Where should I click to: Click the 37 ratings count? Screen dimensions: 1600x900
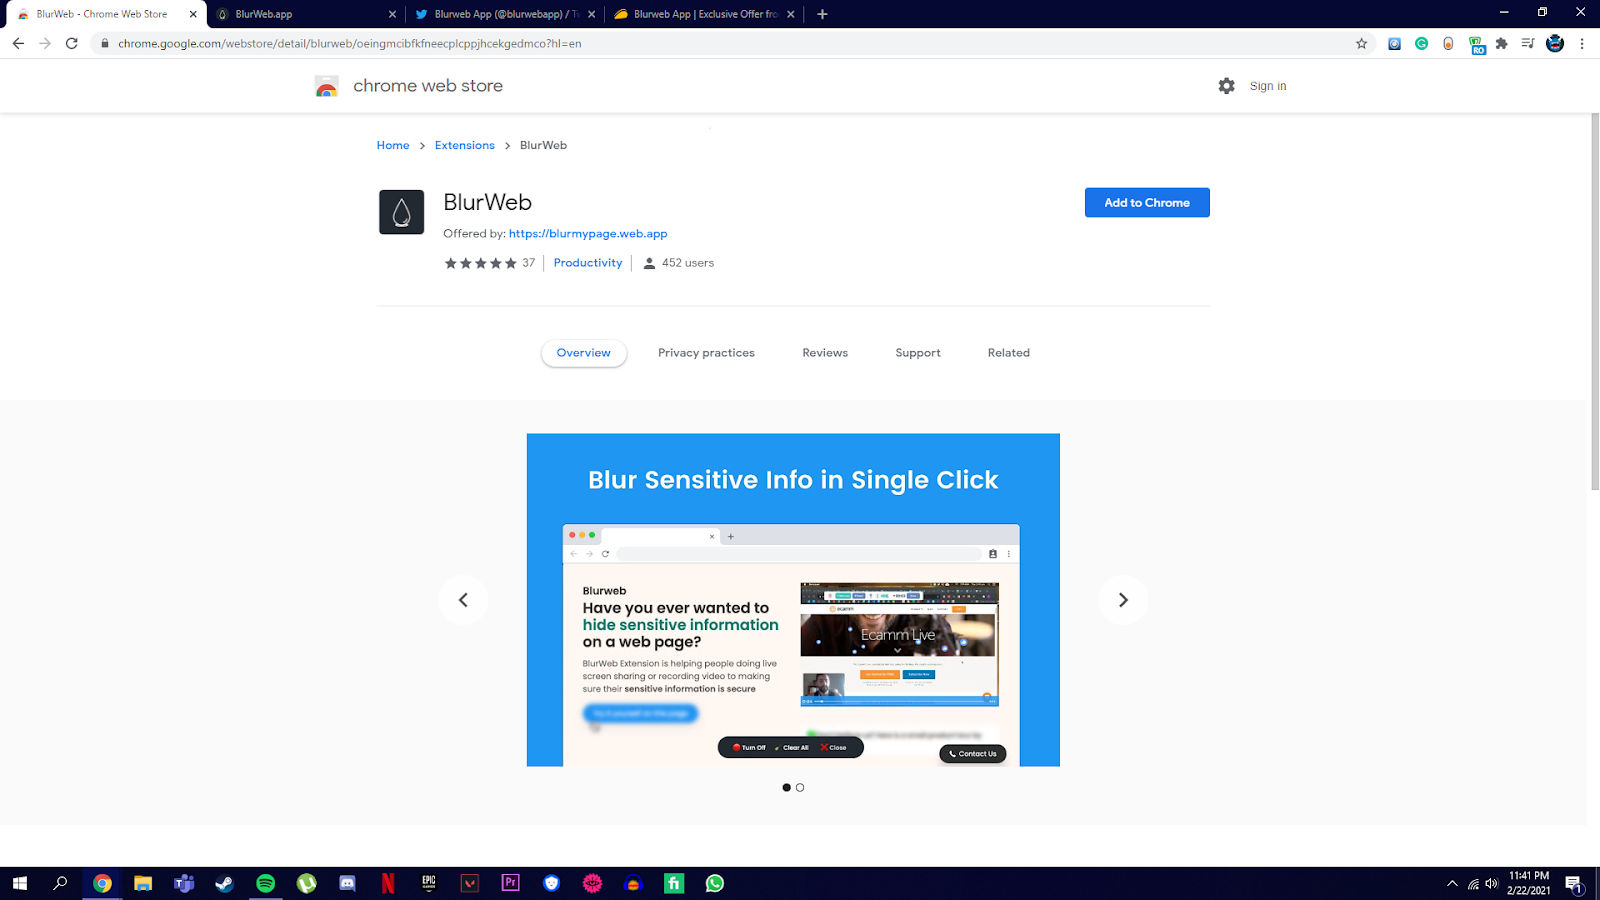click(x=529, y=263)
